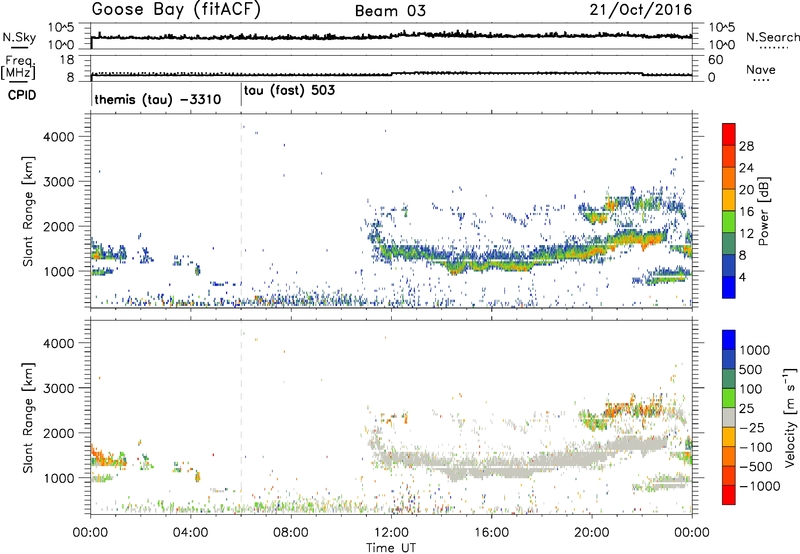Click the '04:00' time tick label
Screen dimensions: 800x554
190,533
